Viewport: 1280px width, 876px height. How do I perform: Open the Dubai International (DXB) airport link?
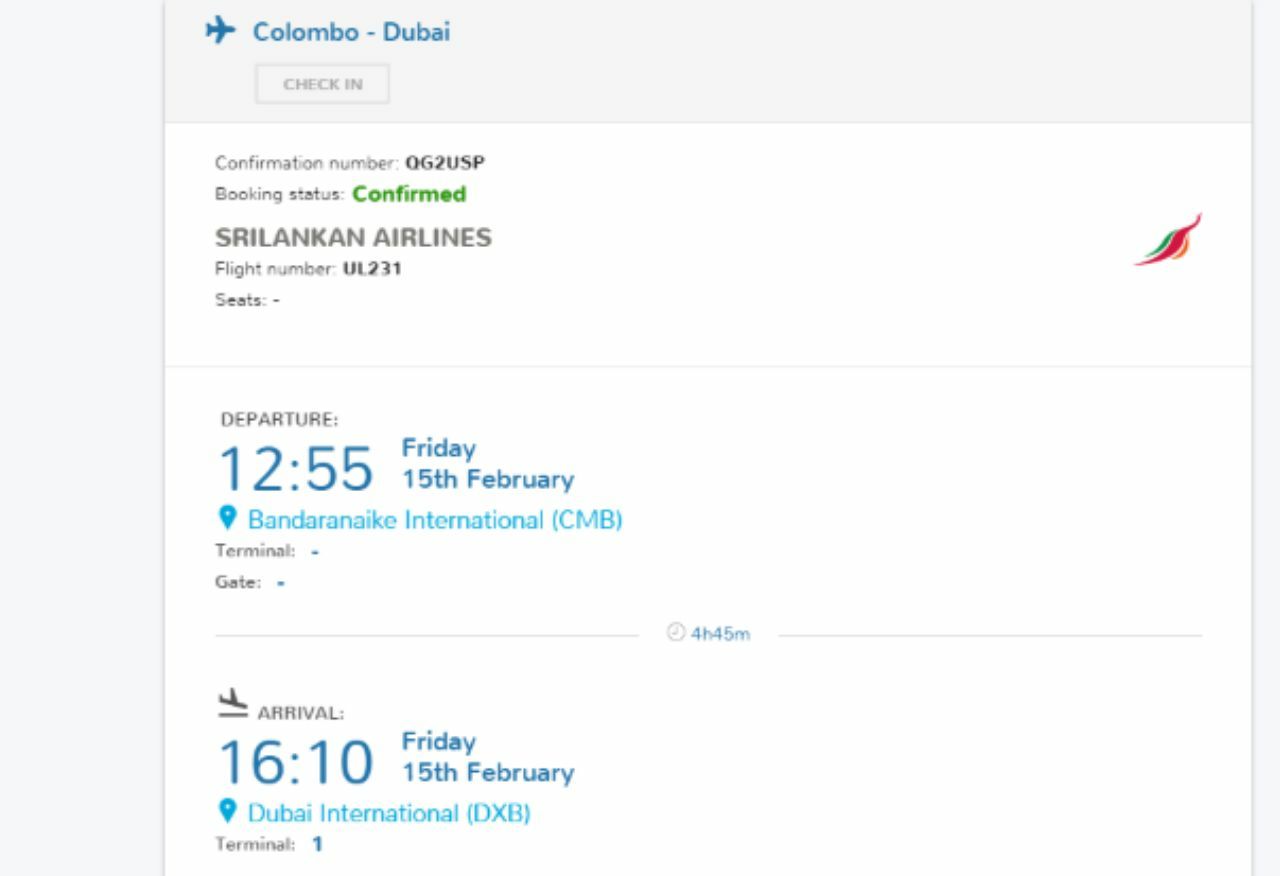[389, 813]
